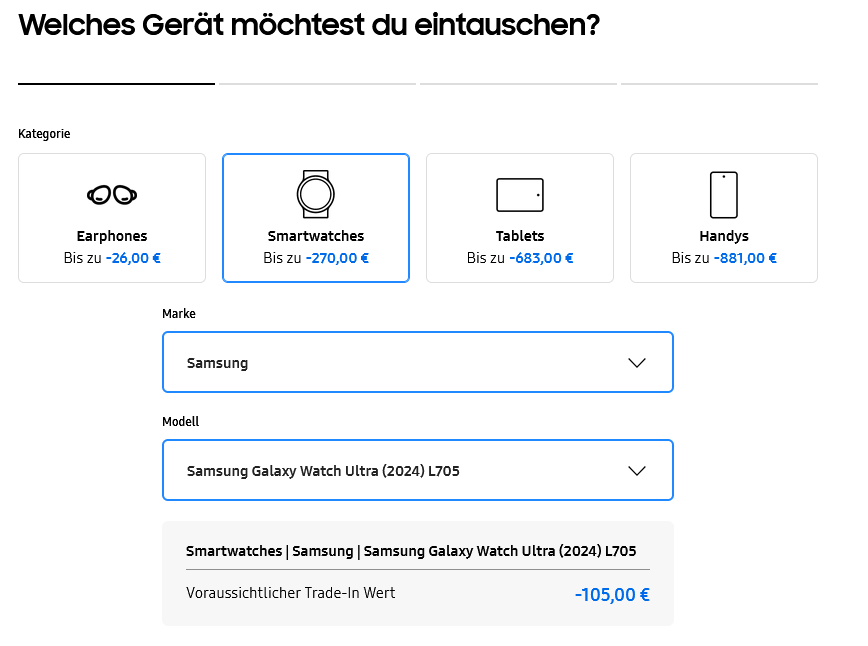Click the tablet device icon

(x=520, y=194)
